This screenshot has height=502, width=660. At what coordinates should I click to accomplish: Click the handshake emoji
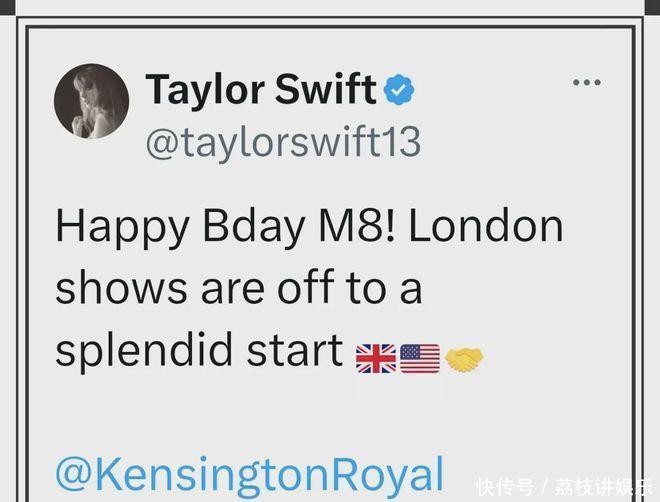464,360
